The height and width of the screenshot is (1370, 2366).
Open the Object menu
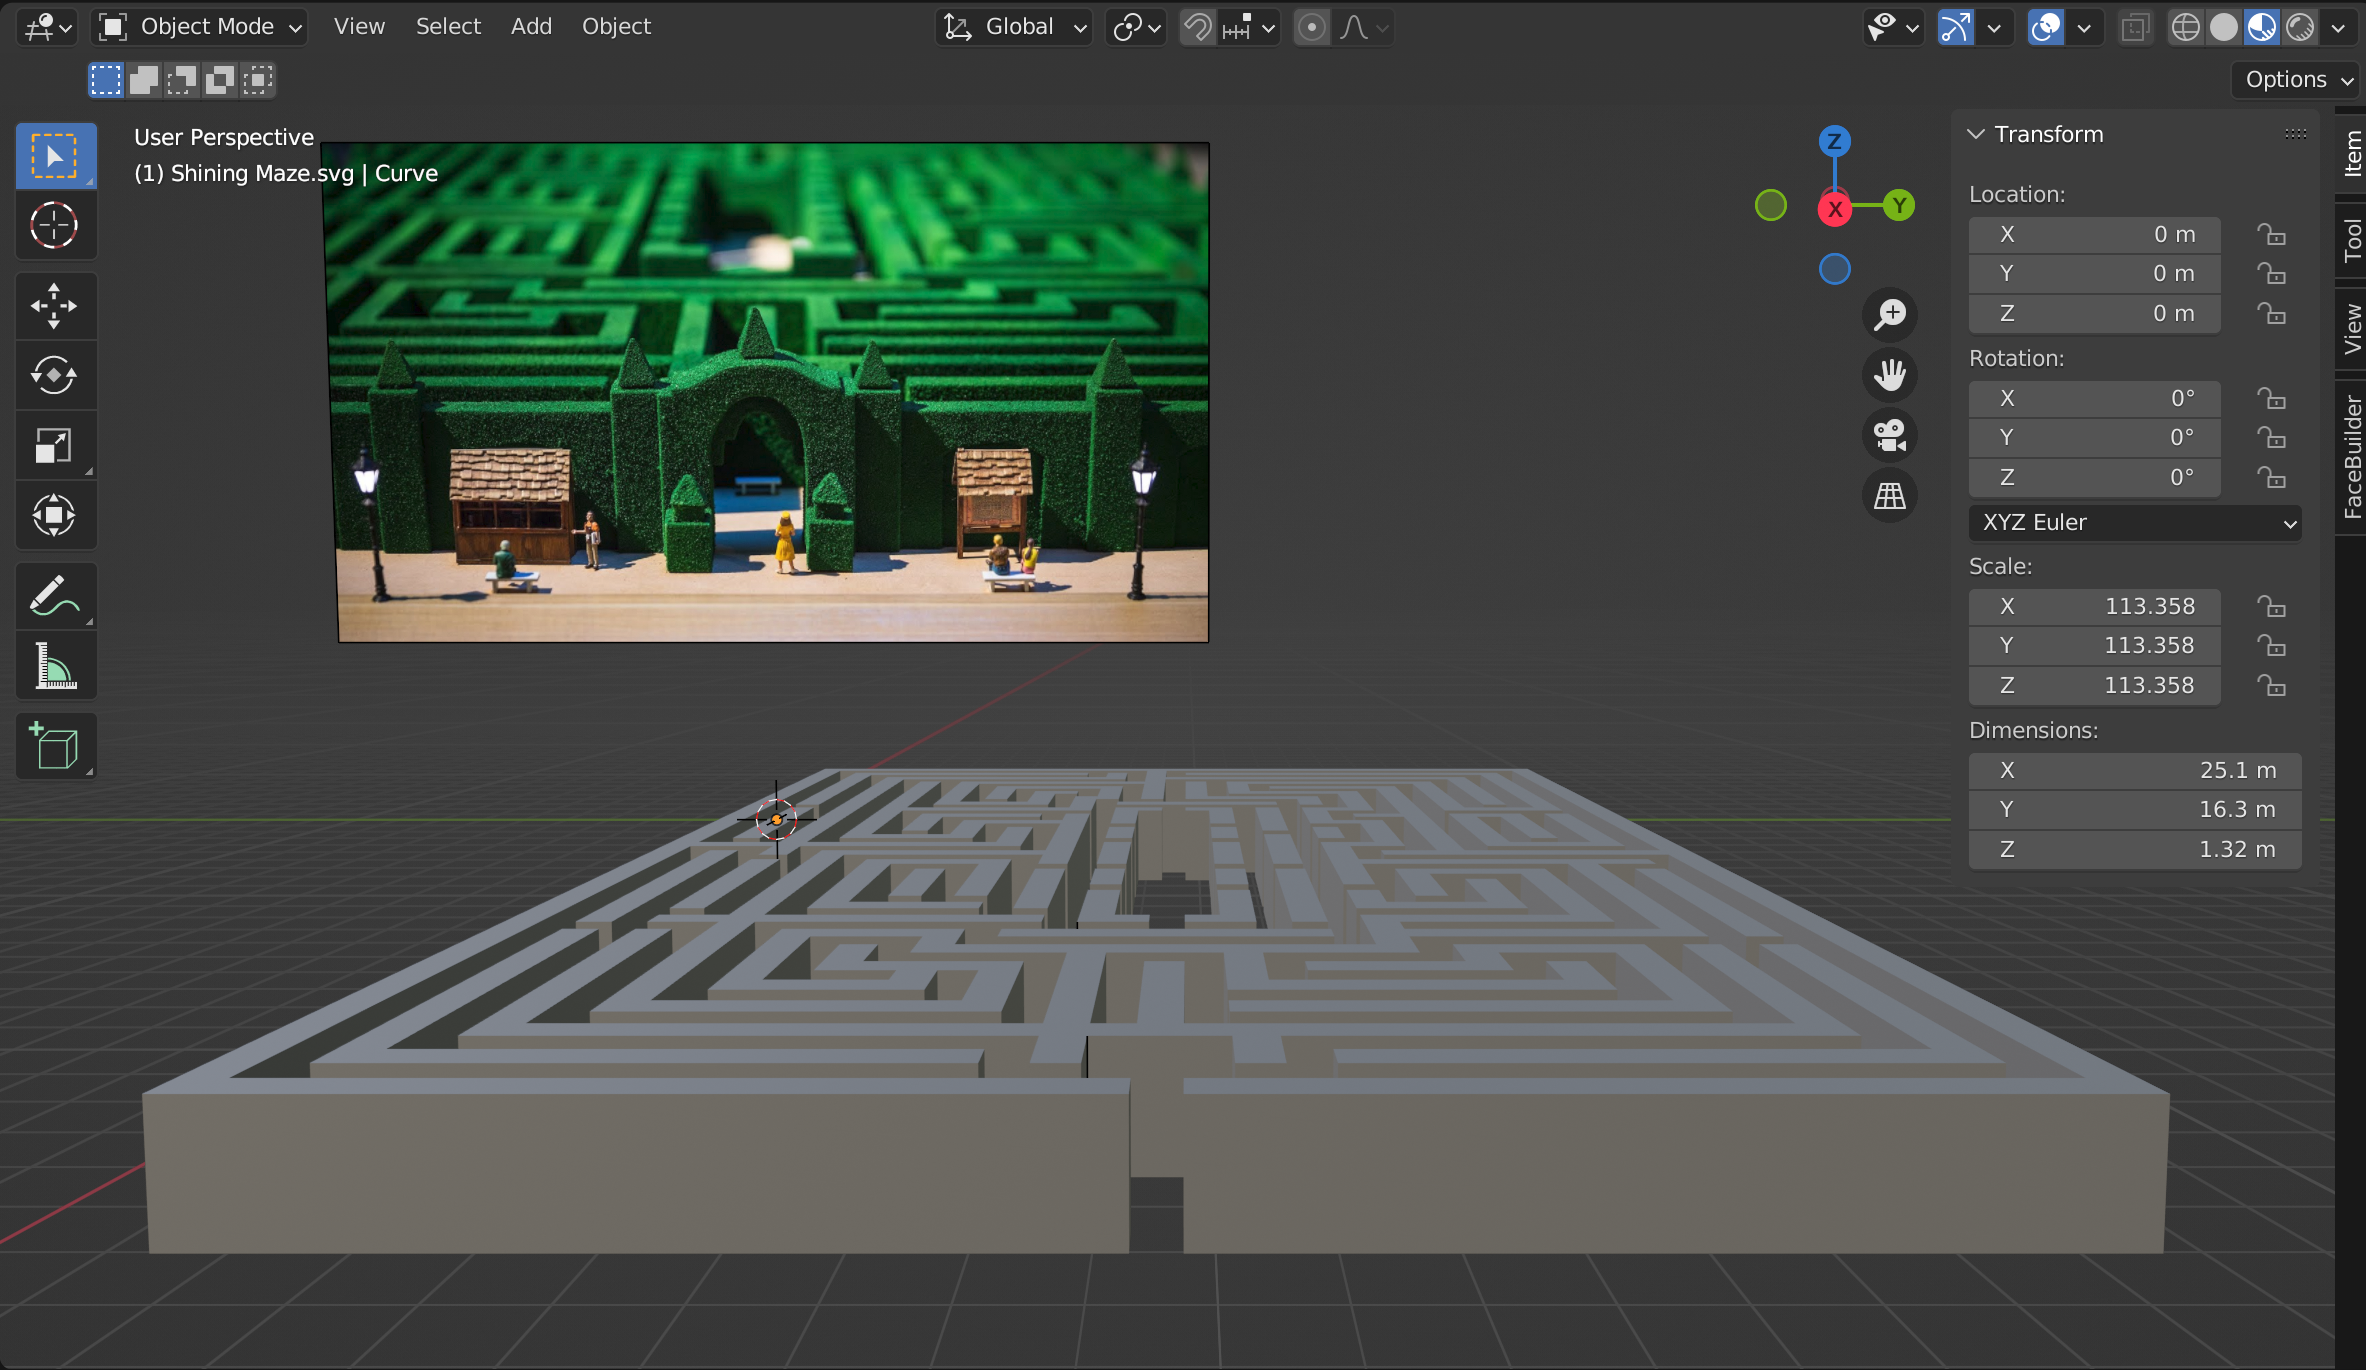(616, 27)
